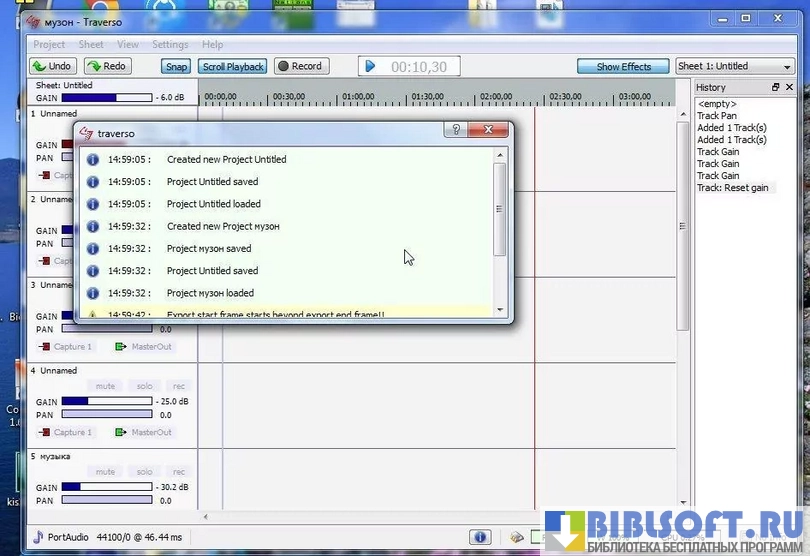This screenshot has width=810, height=556.
Task: Open the Sheet 1: Untitled dropdown
Action: click(x=734, y=67)
